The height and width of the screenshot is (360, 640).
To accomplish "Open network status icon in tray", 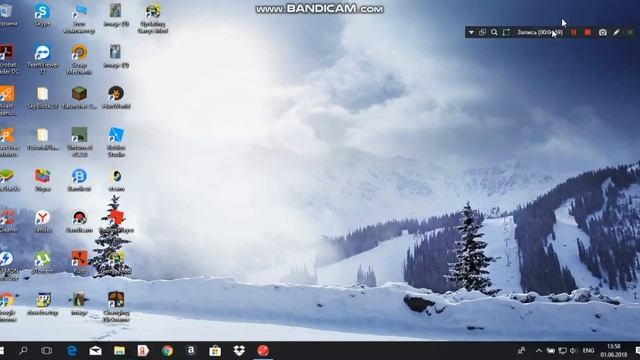I will coord(562,351).
